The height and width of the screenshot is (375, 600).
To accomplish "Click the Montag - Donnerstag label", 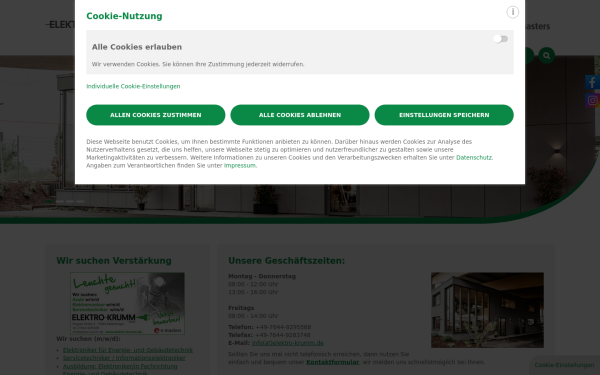I will (x=262, y=276).
